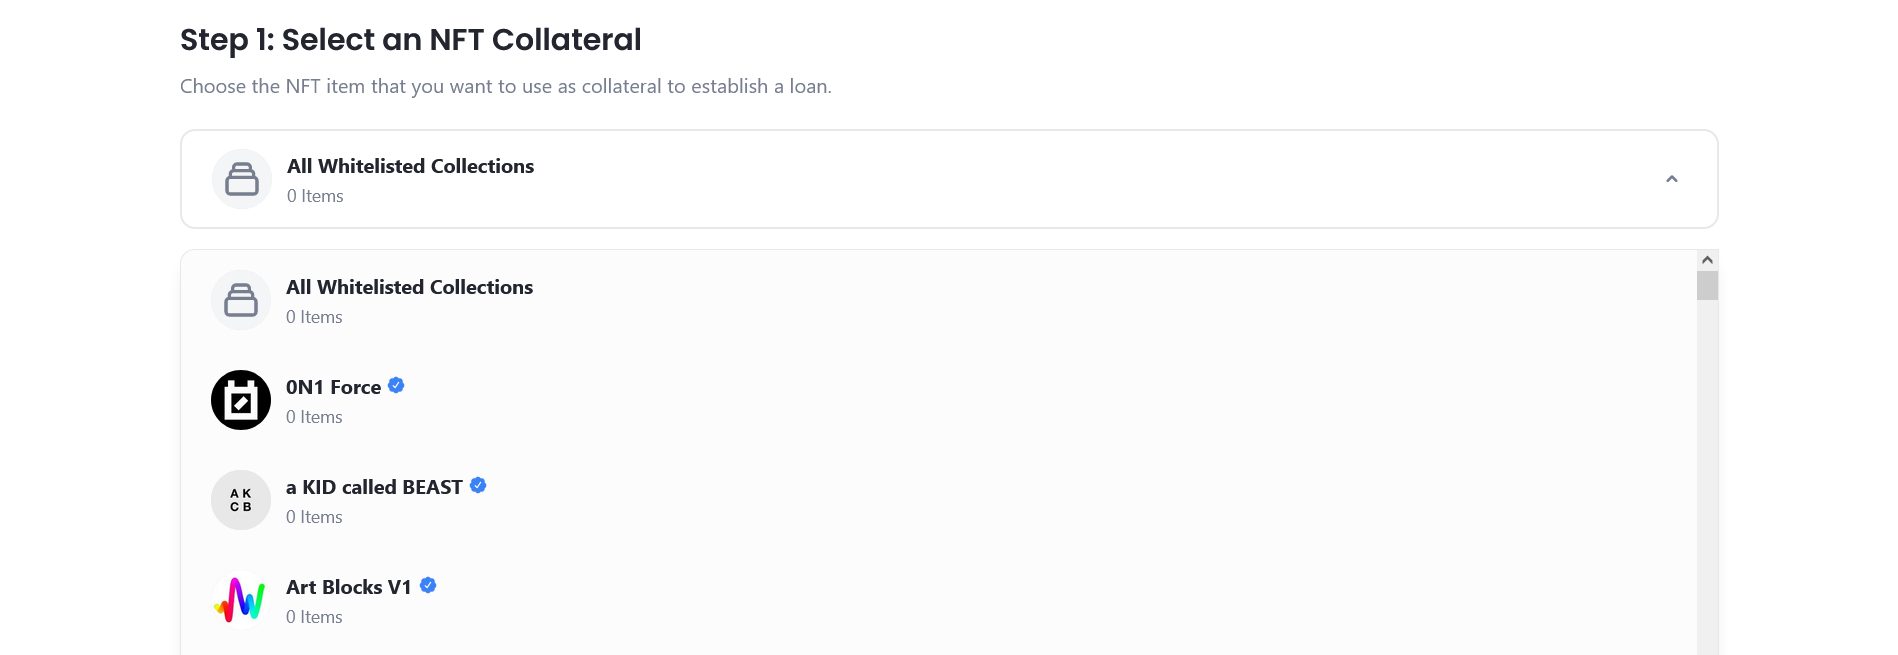Click the collections icon in the dropdown header
The image size is (1898, 655).
(242, 179)
